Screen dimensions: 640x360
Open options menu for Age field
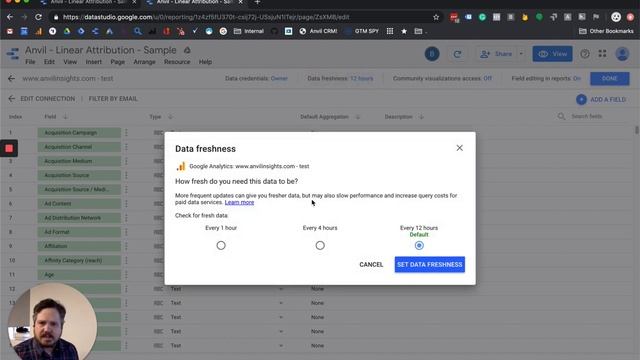point(126,275)
